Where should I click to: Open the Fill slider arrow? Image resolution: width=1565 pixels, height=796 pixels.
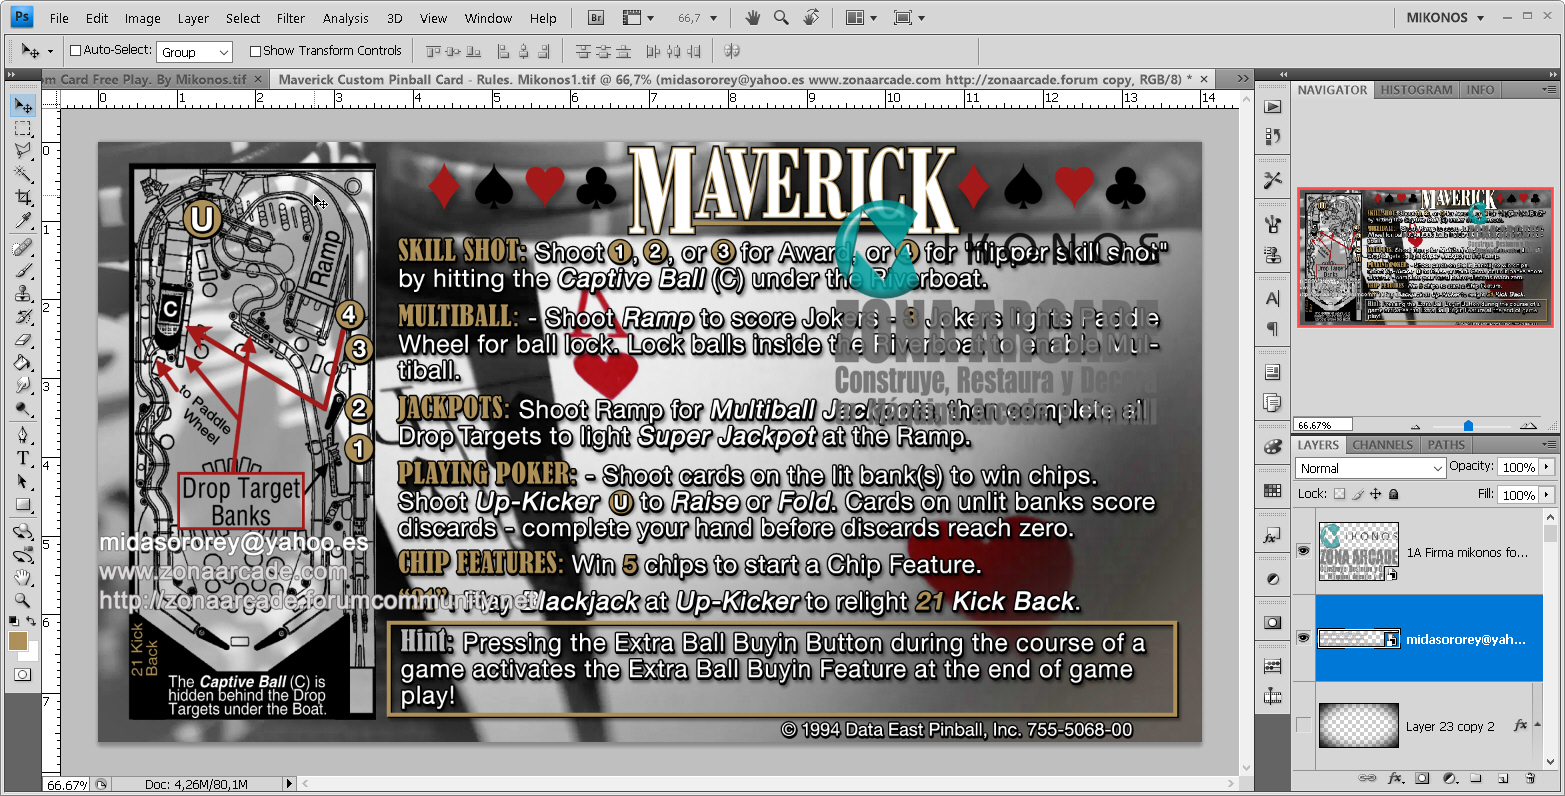click(x=1547, y=494)
